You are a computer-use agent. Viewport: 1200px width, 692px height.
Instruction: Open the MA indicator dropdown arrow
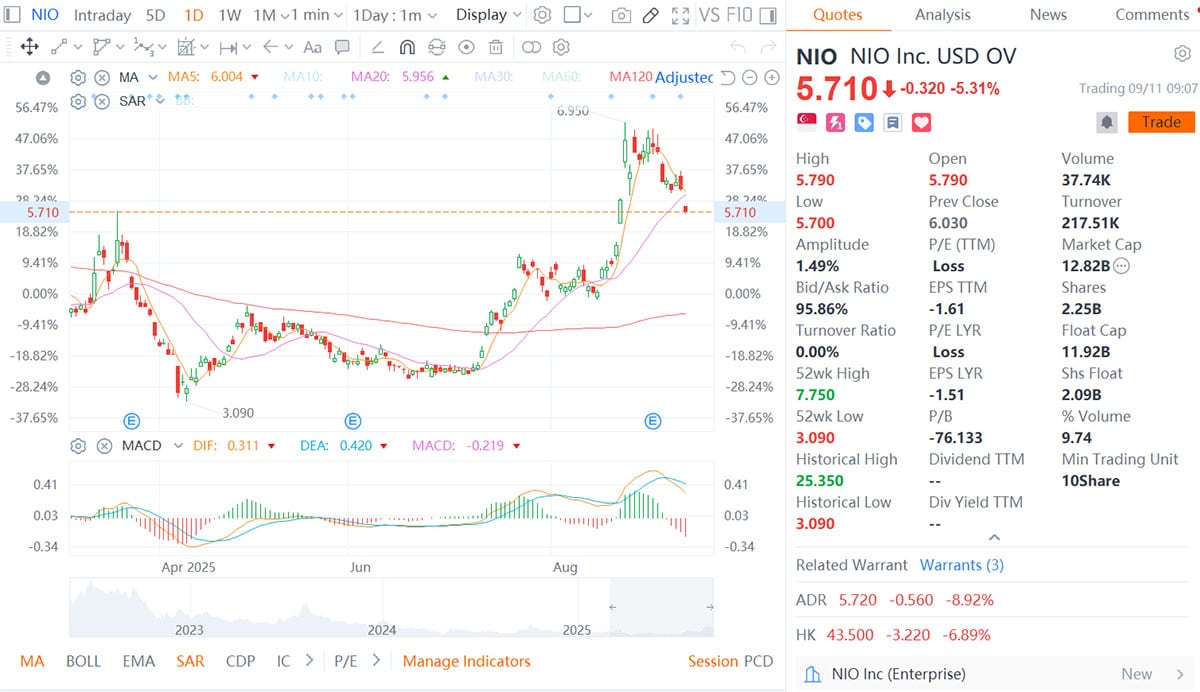(x=152, y=76)
